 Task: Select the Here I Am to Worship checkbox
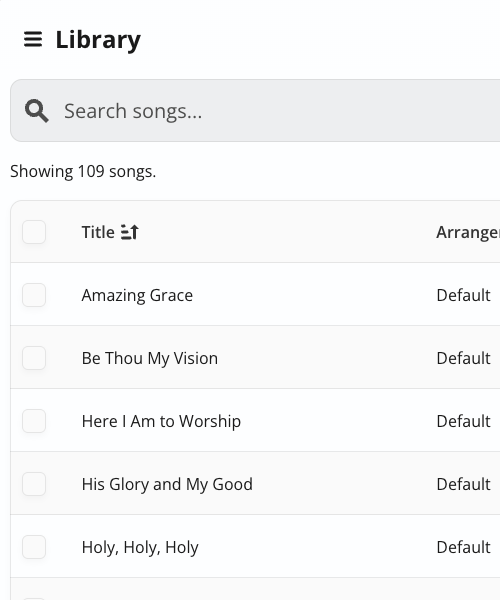(34, 421)
